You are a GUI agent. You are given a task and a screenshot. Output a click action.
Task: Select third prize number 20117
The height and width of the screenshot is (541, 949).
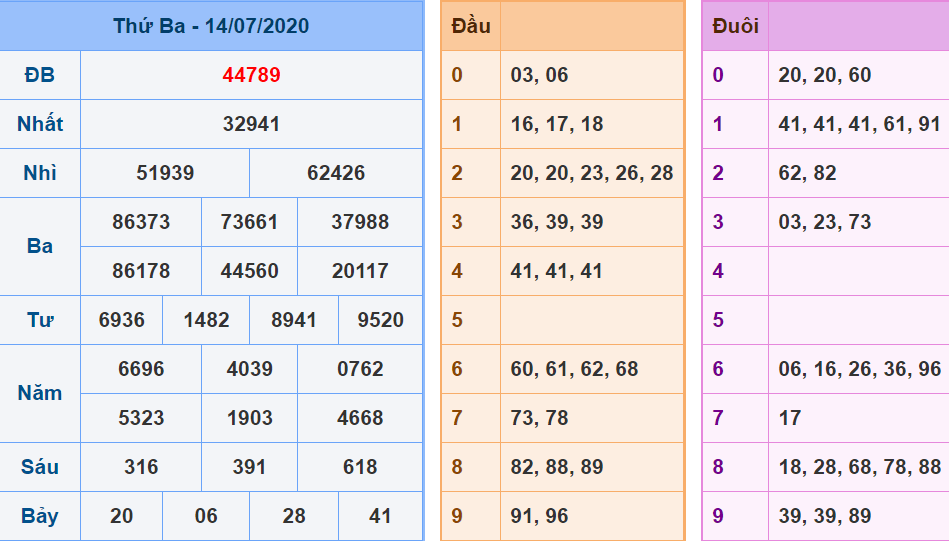360,271
